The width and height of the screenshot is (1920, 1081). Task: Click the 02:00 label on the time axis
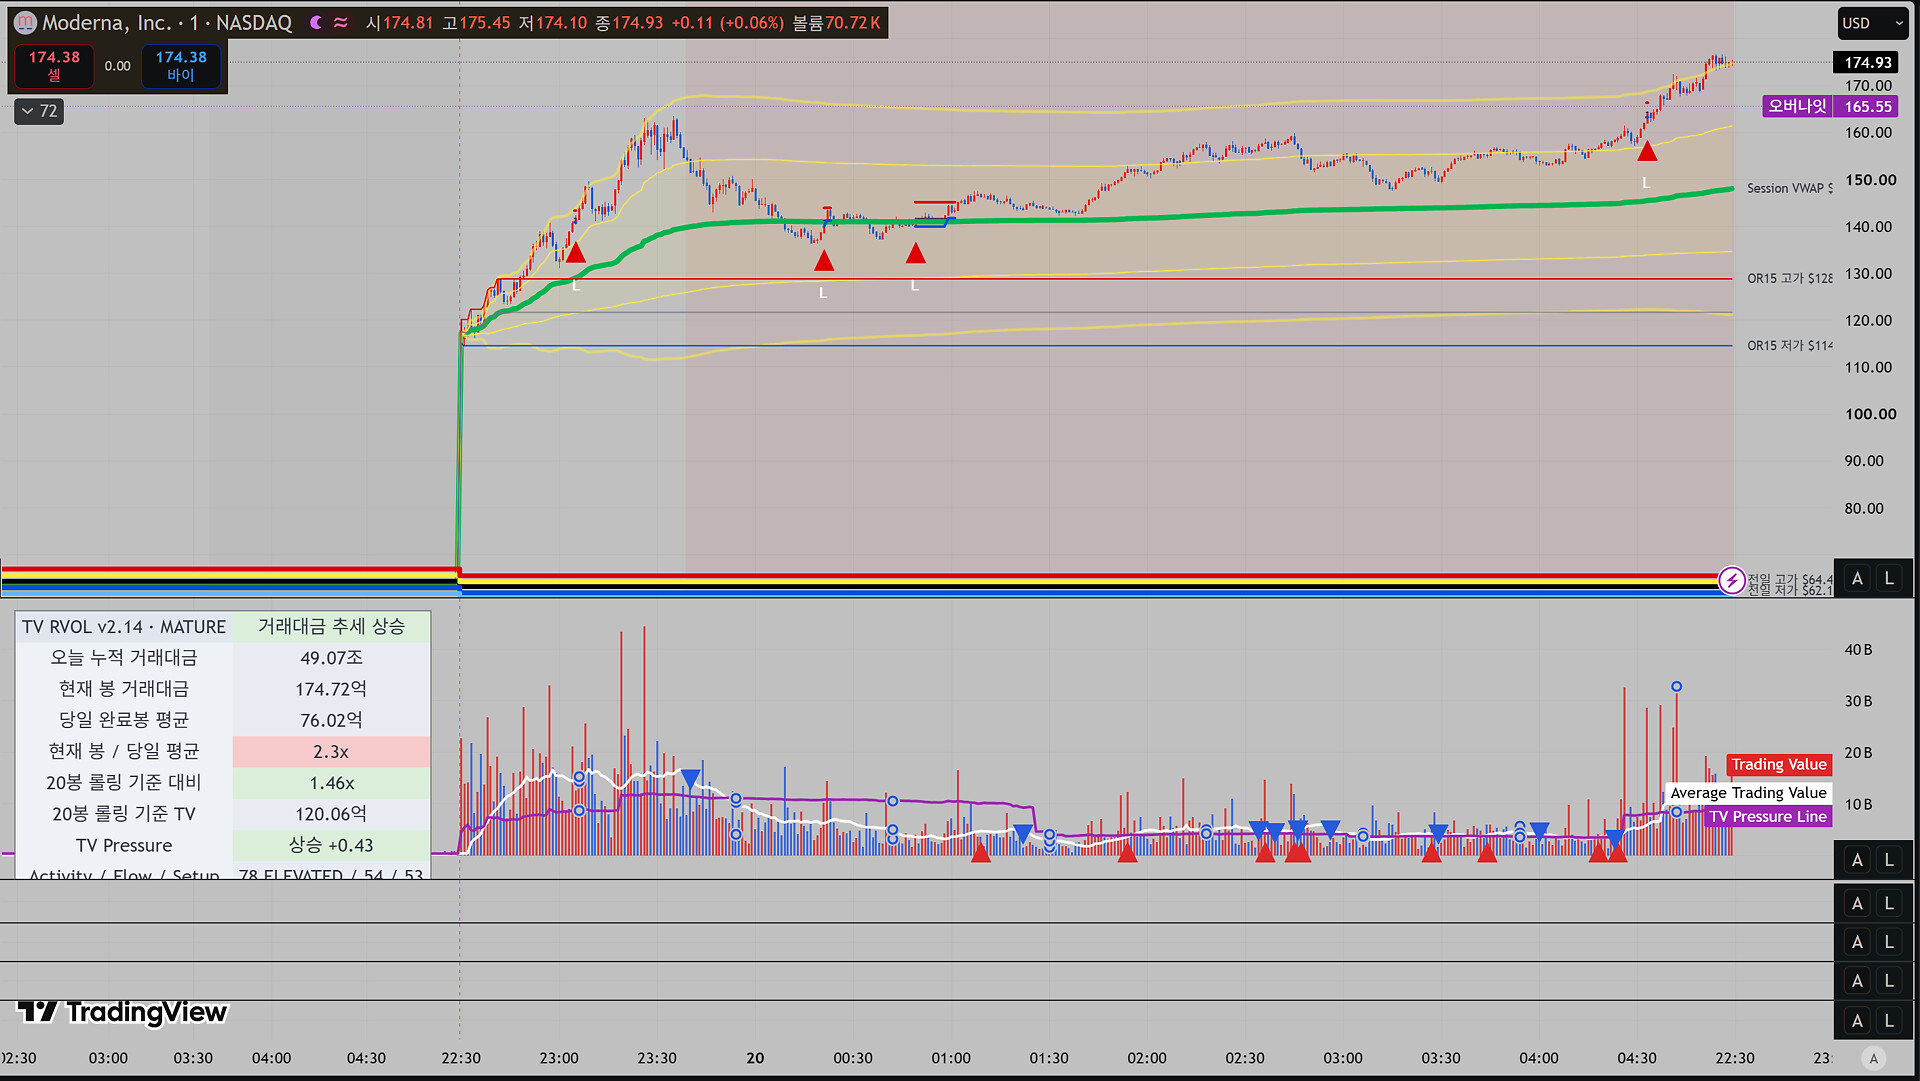click(1147, 1058)
